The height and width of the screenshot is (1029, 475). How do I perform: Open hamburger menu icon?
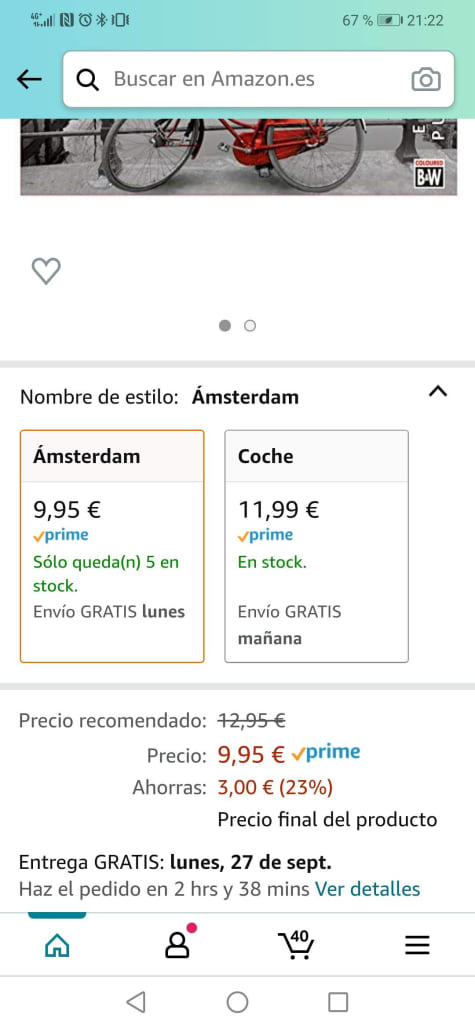417,945
